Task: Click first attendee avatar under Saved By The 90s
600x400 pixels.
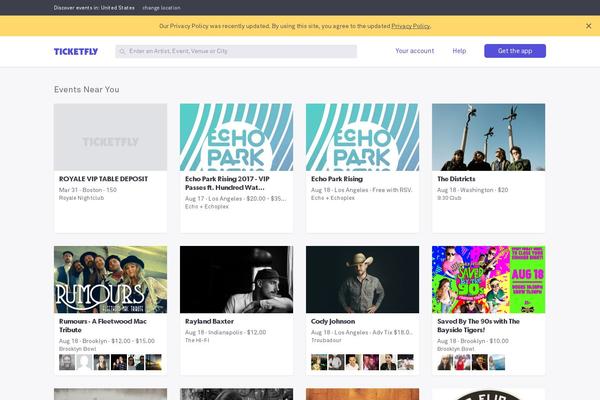Action: (x=445, y=362)
